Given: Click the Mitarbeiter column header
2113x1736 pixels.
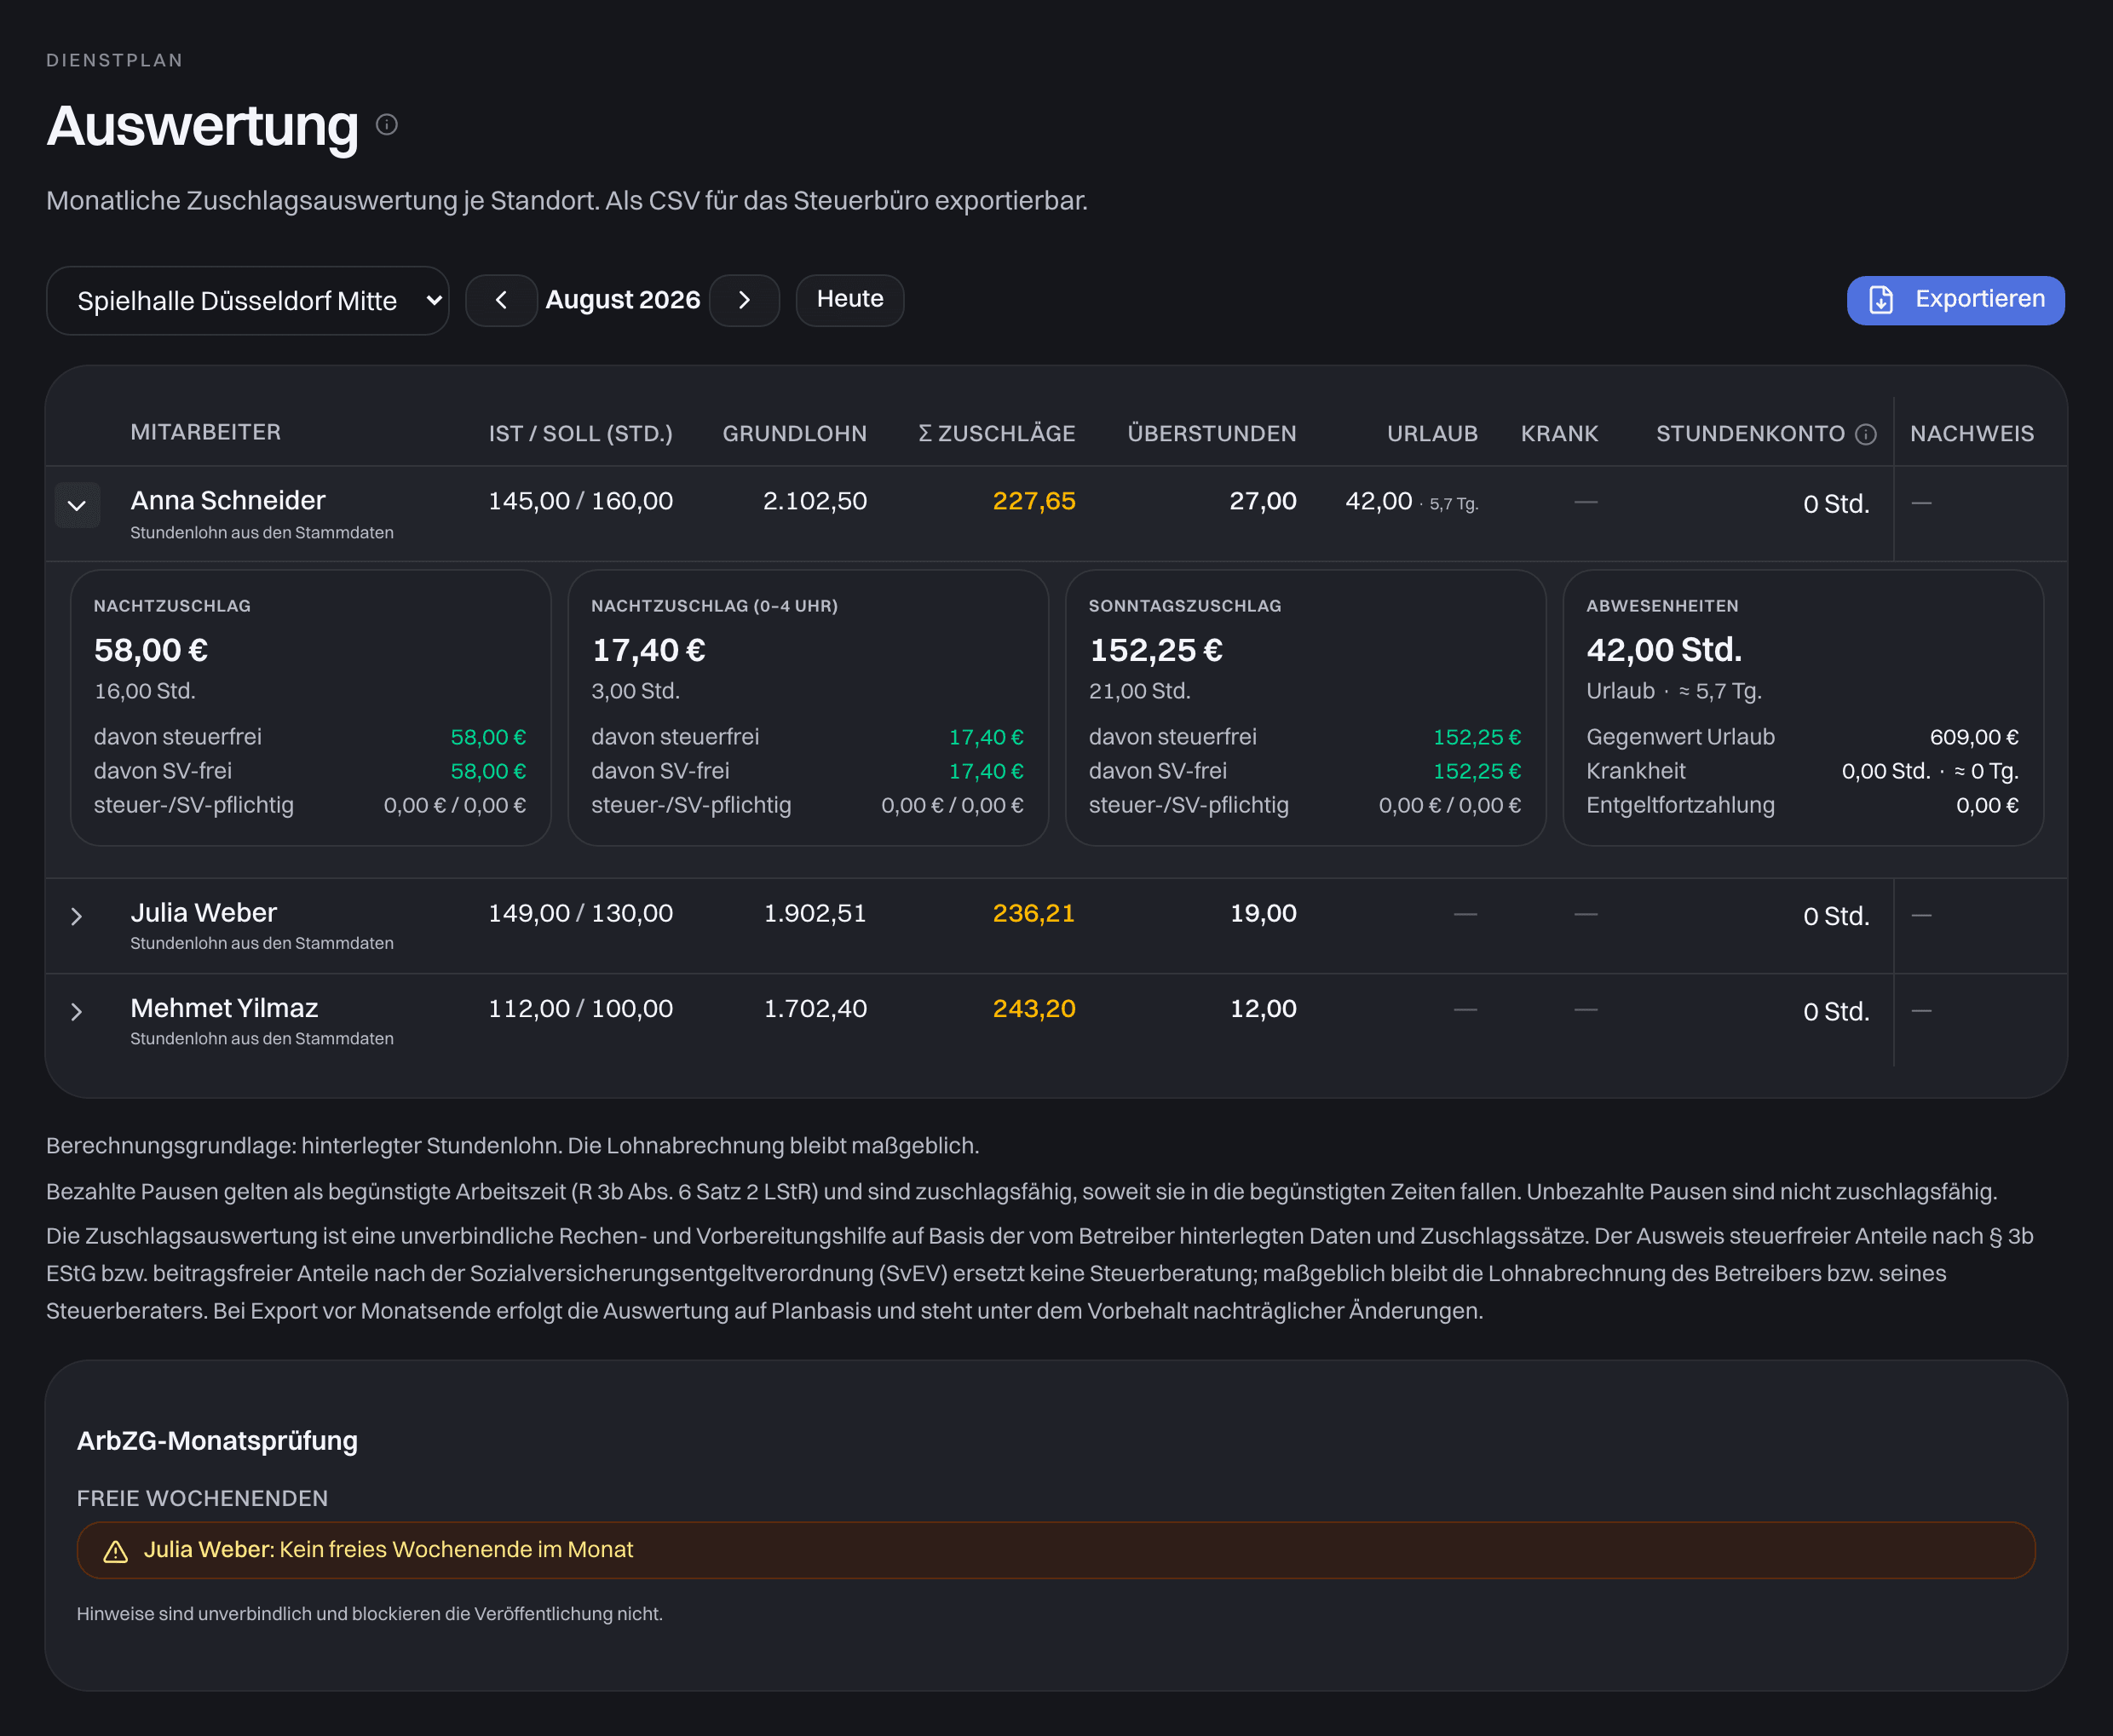Looking at the screenshot, I should (205, 432).
